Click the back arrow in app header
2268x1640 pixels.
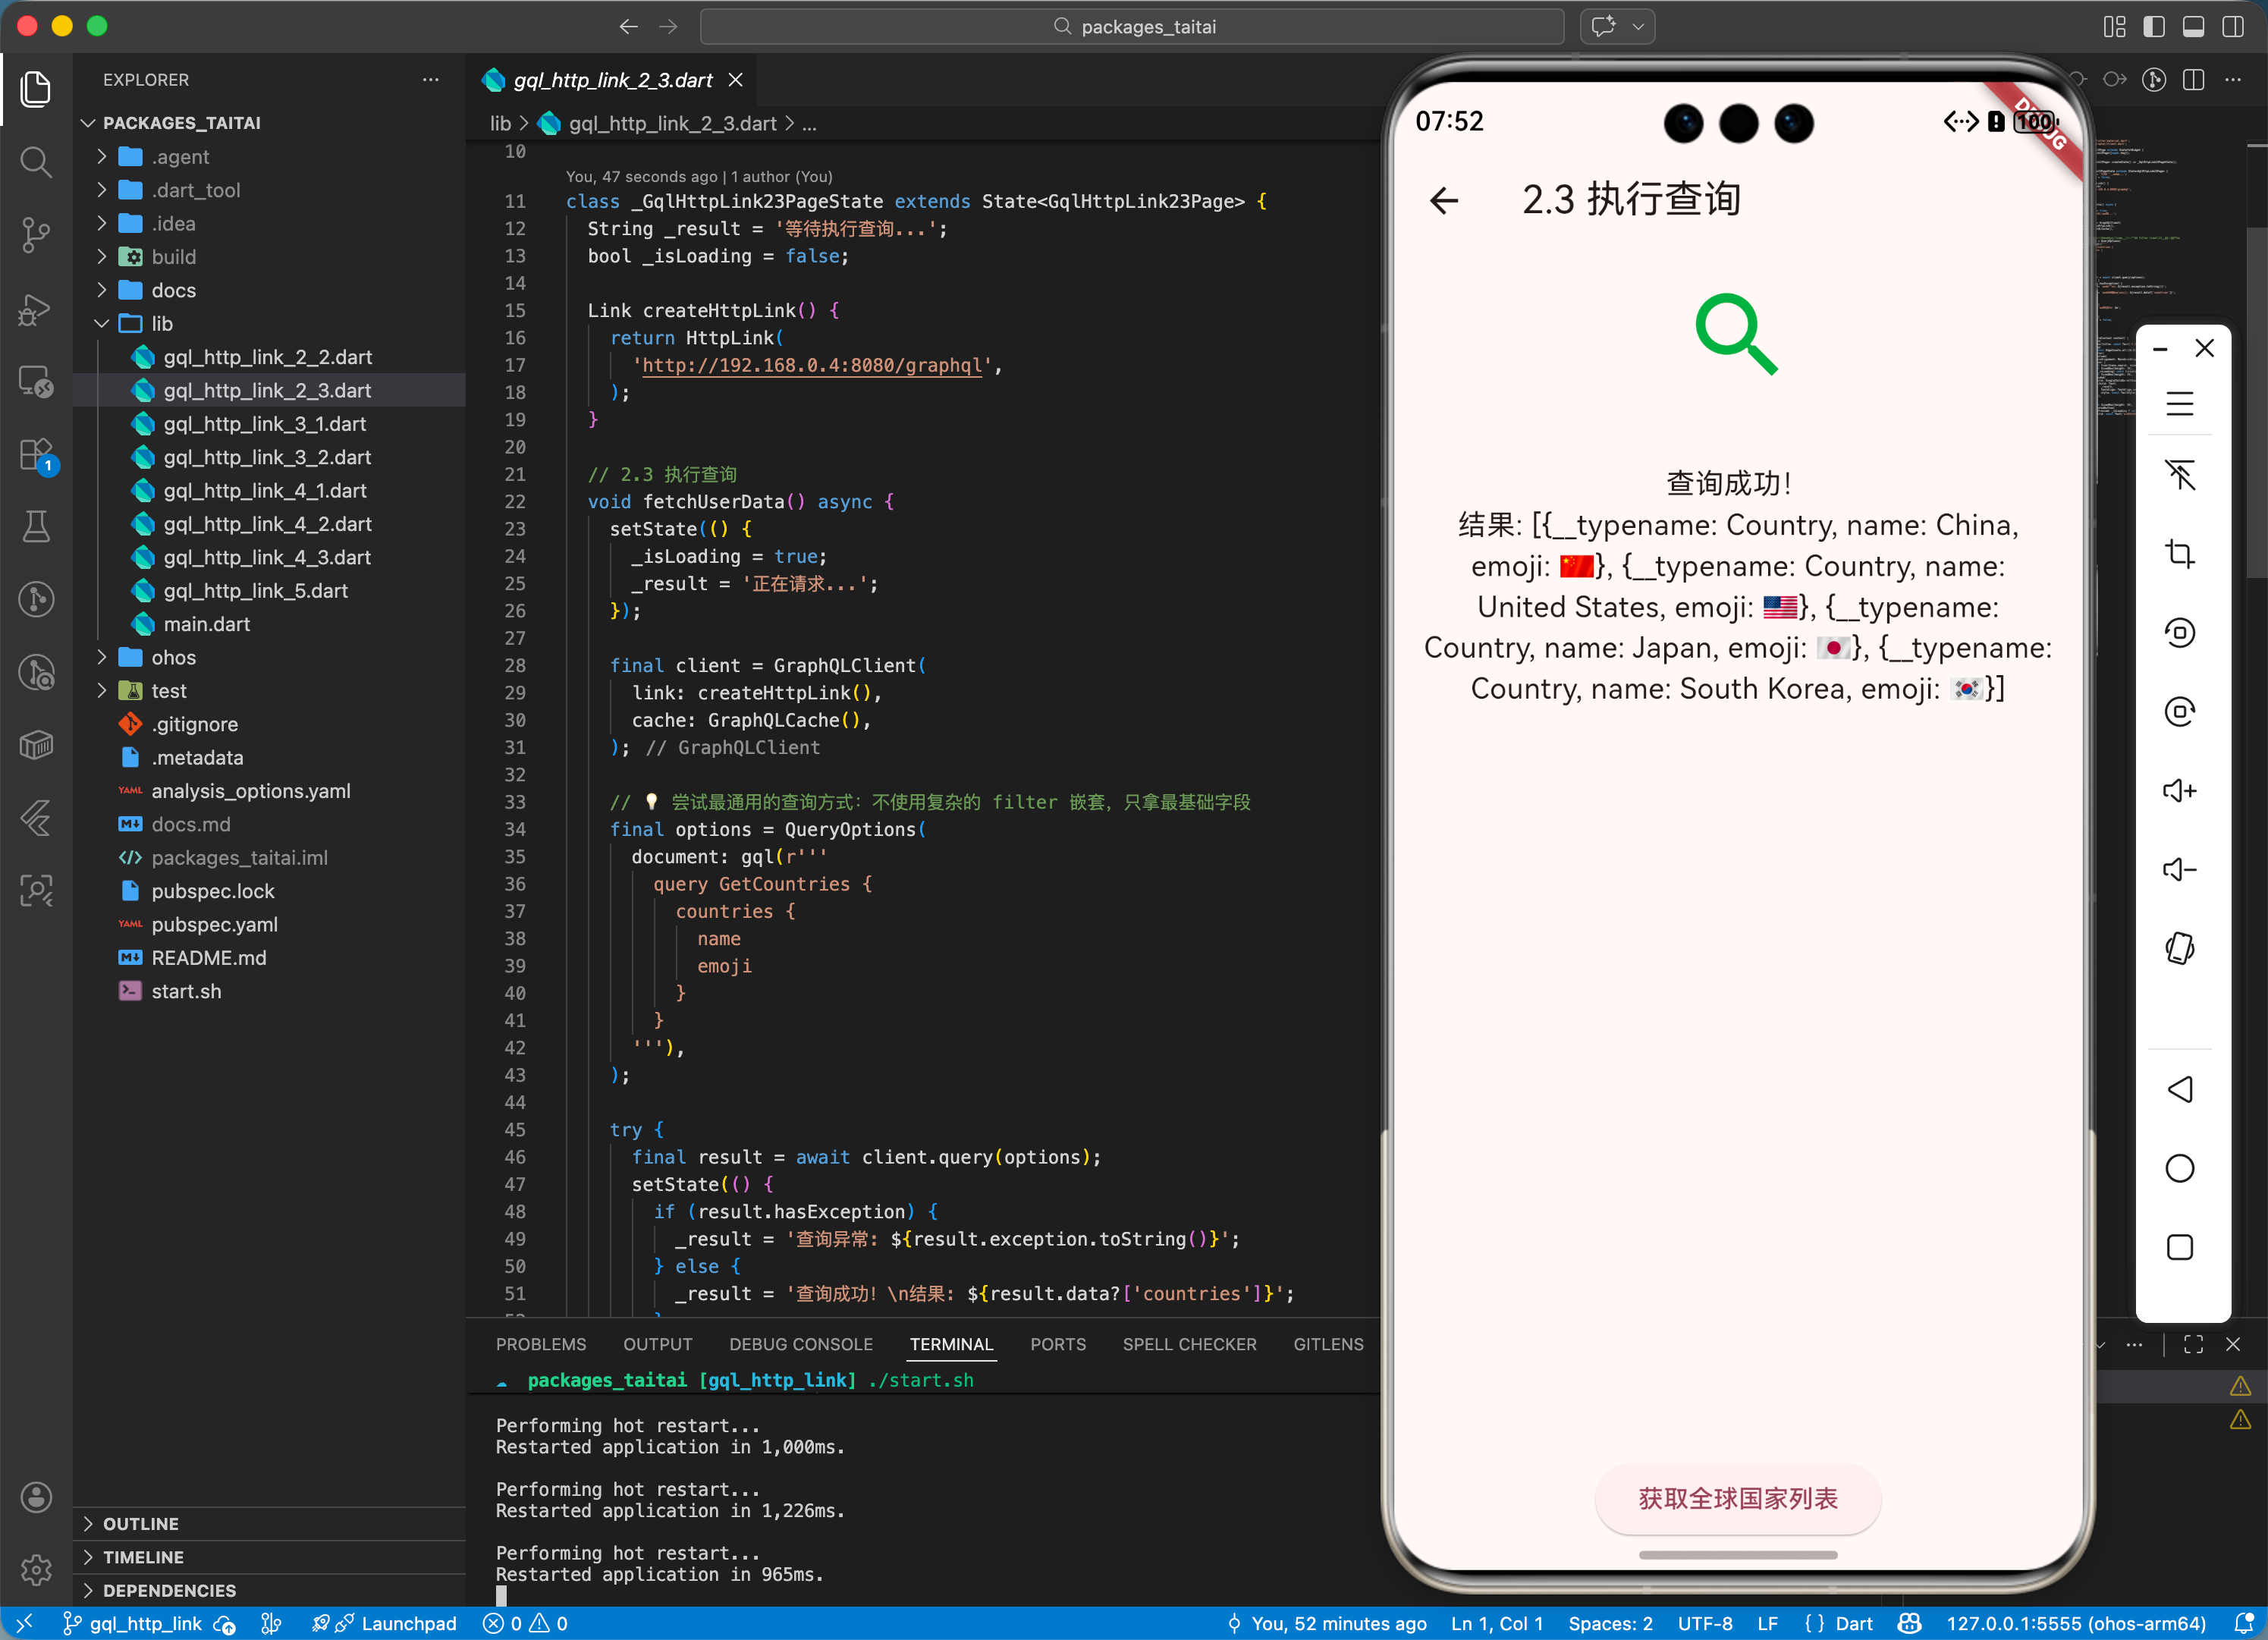tap(1444, 201)
